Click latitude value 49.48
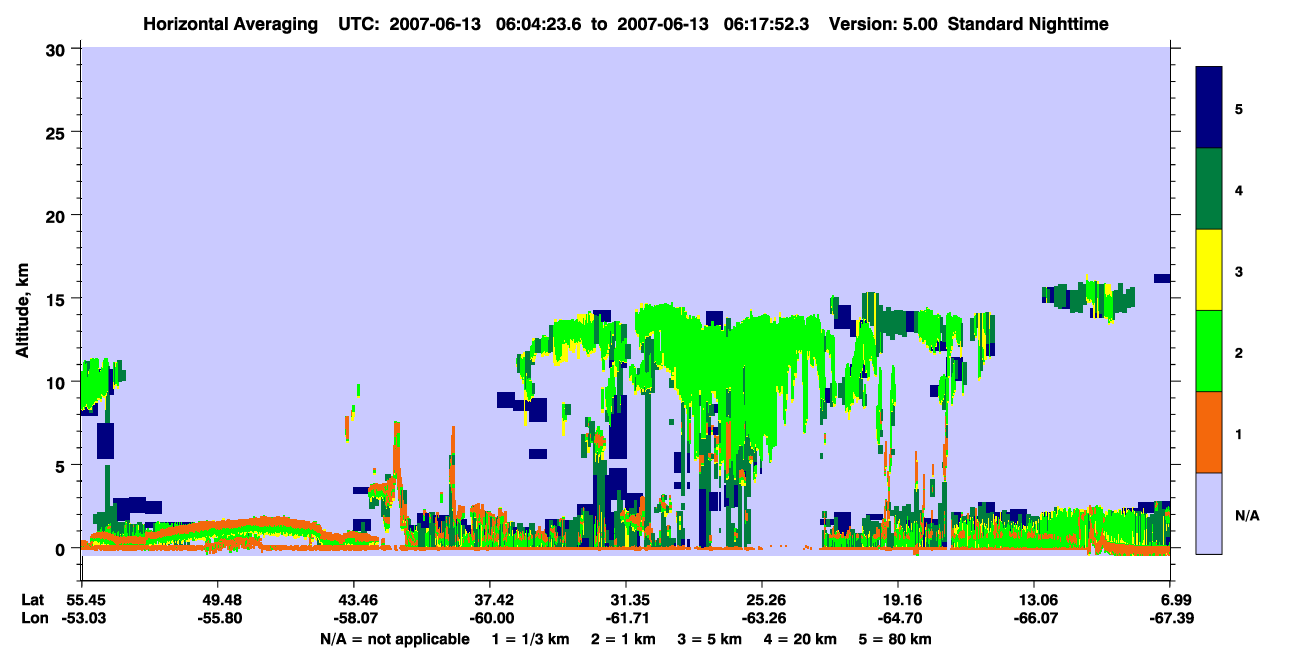This screenshot has height=667, width=1300. (x=217, y=600)
